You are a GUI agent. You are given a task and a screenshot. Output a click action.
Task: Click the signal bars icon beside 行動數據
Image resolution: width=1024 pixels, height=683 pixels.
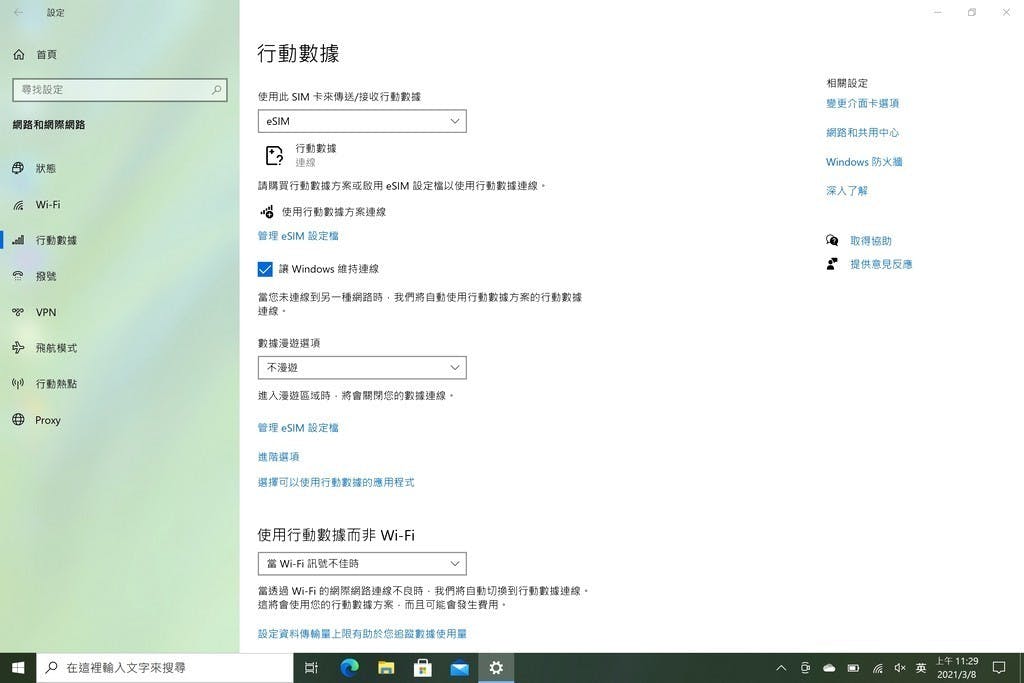pyautogui.click(x=18, y=240)
